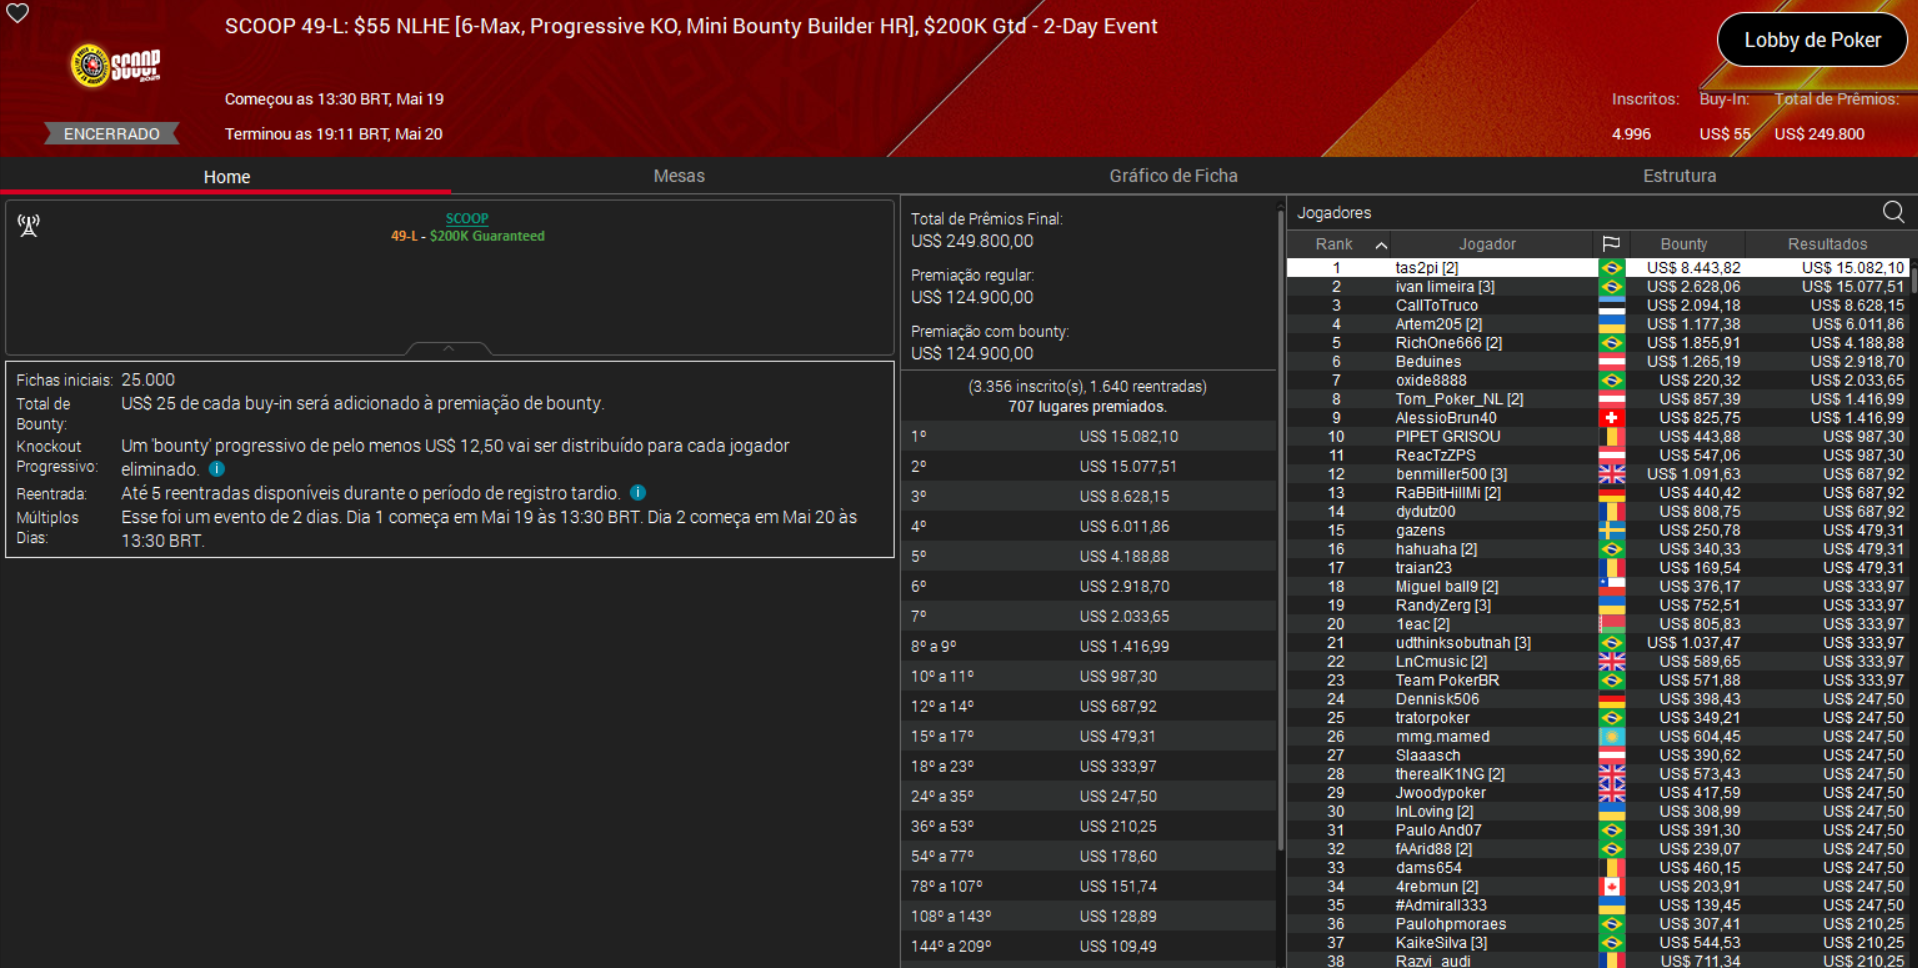The height and width of the screenshot is (968, 1918).
Task: Open the Estrutura tab
Action: pos(1679,176)
